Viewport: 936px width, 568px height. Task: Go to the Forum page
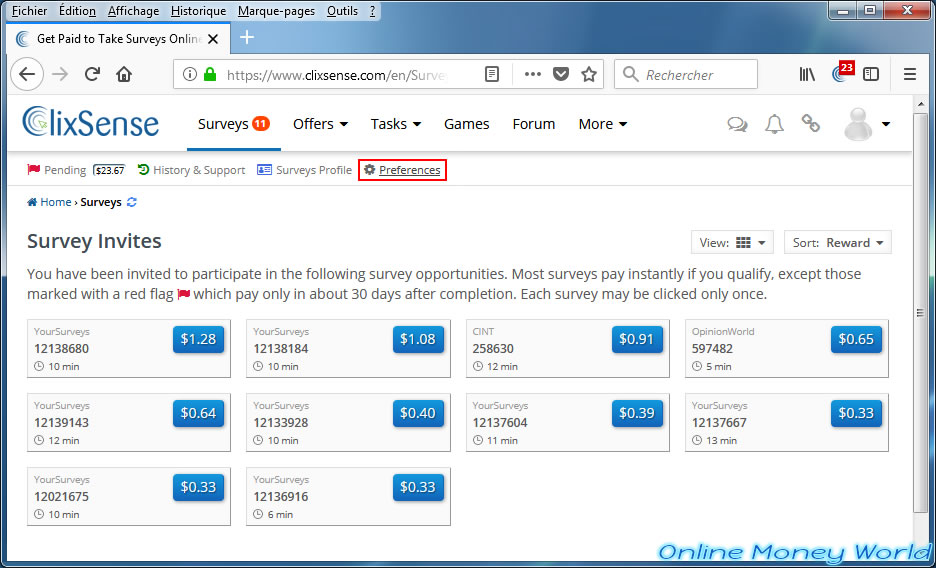pos(534,124)
